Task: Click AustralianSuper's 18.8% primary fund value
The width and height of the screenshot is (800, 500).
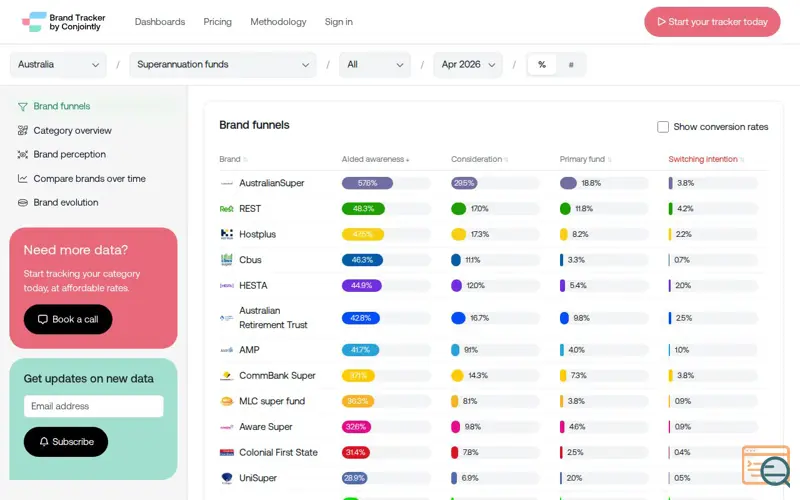Action: click(x=591, y=183)
